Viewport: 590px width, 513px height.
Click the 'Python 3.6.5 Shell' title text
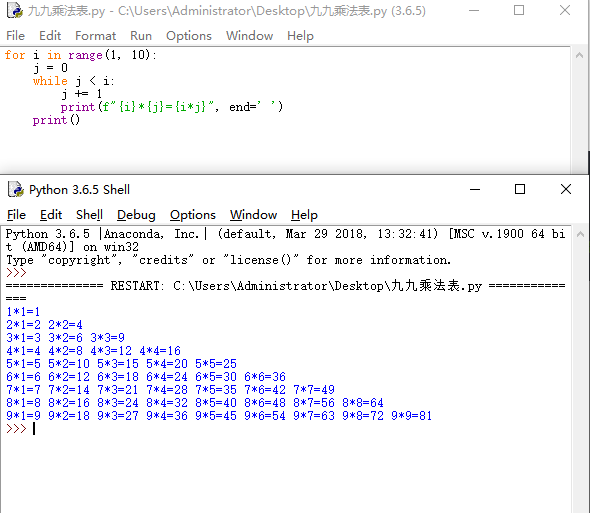[79, 190]
